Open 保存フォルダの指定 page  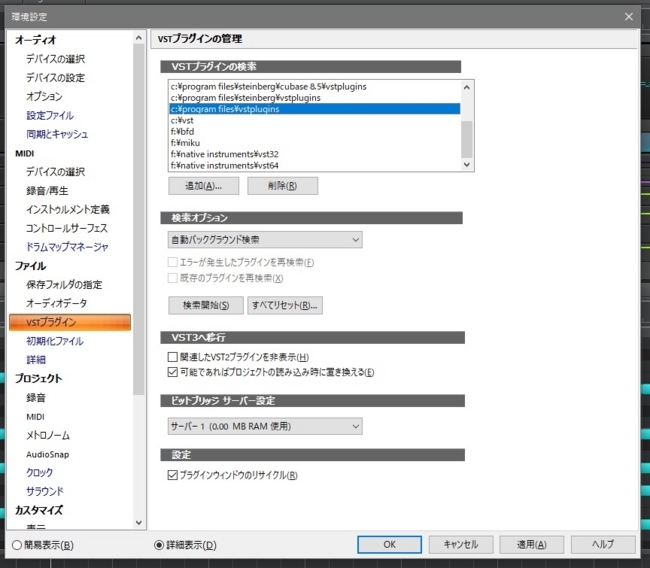pos(64,284)
